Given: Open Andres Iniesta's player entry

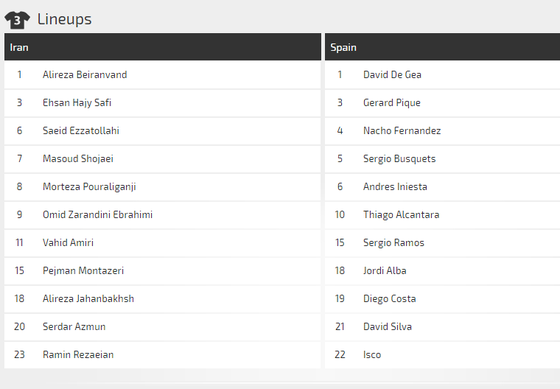Looking at the screenshot, I should click(395, 187).
